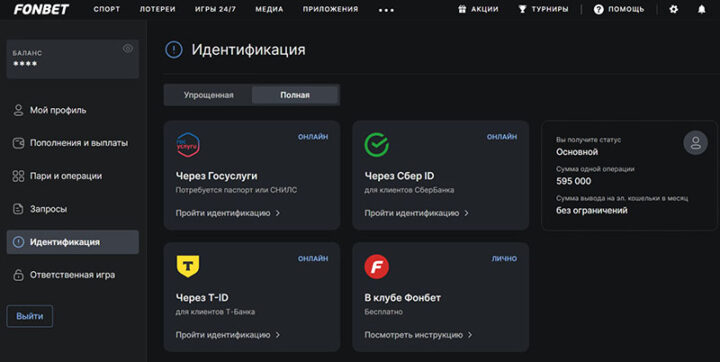Click the Основной status text

pyautogui.click(x=577, y=152)
